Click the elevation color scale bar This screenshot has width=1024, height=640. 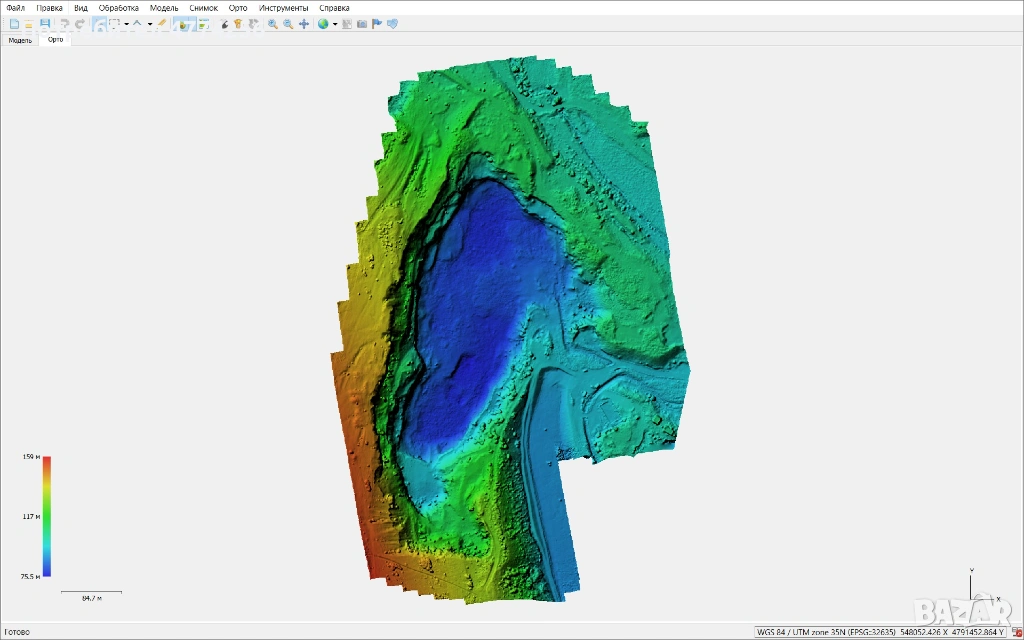click(x=47, y=516)
